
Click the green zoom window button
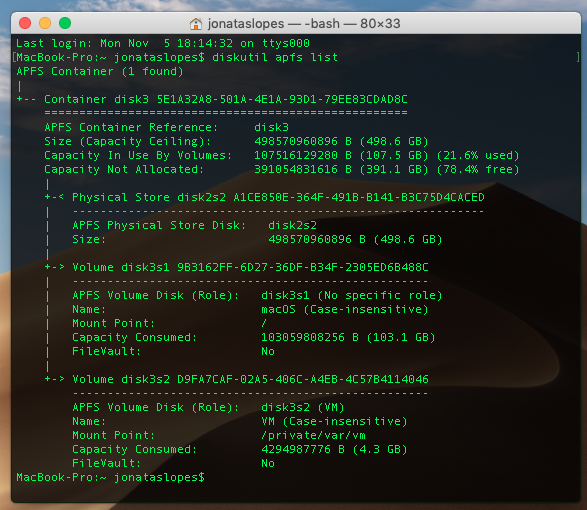[65, 23]
